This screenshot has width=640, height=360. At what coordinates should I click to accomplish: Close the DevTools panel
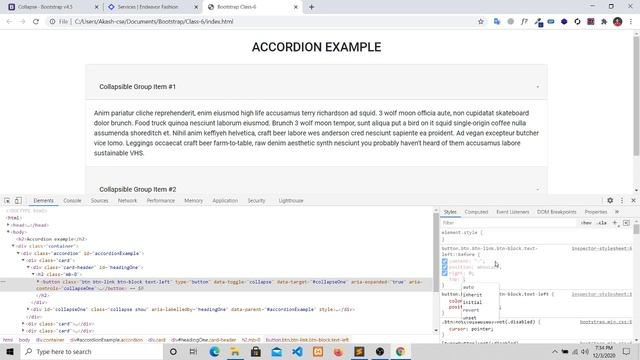click(x=633, y=200)
